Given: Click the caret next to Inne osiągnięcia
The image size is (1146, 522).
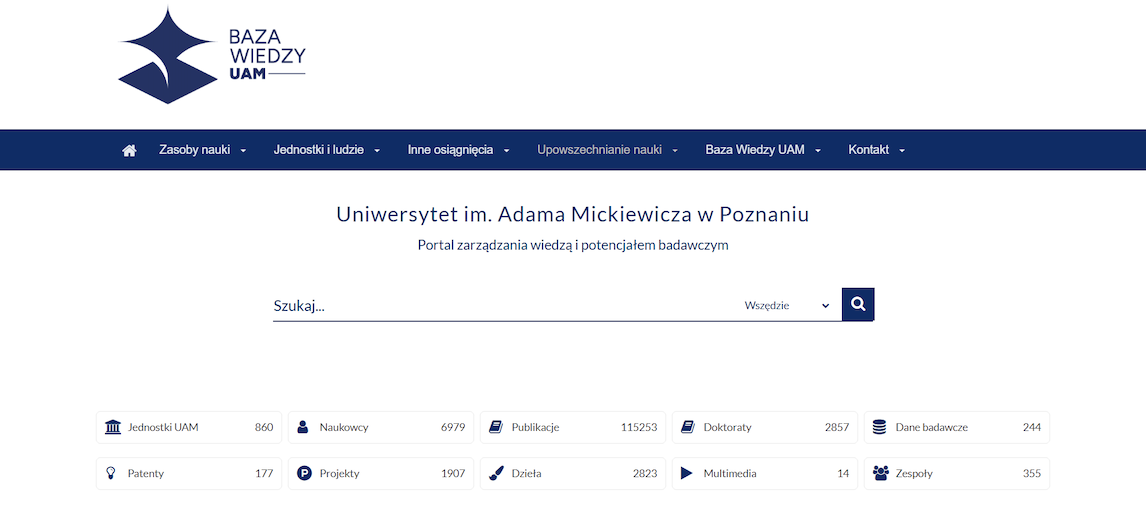Looking at the screenshot, I should (506, 151).
